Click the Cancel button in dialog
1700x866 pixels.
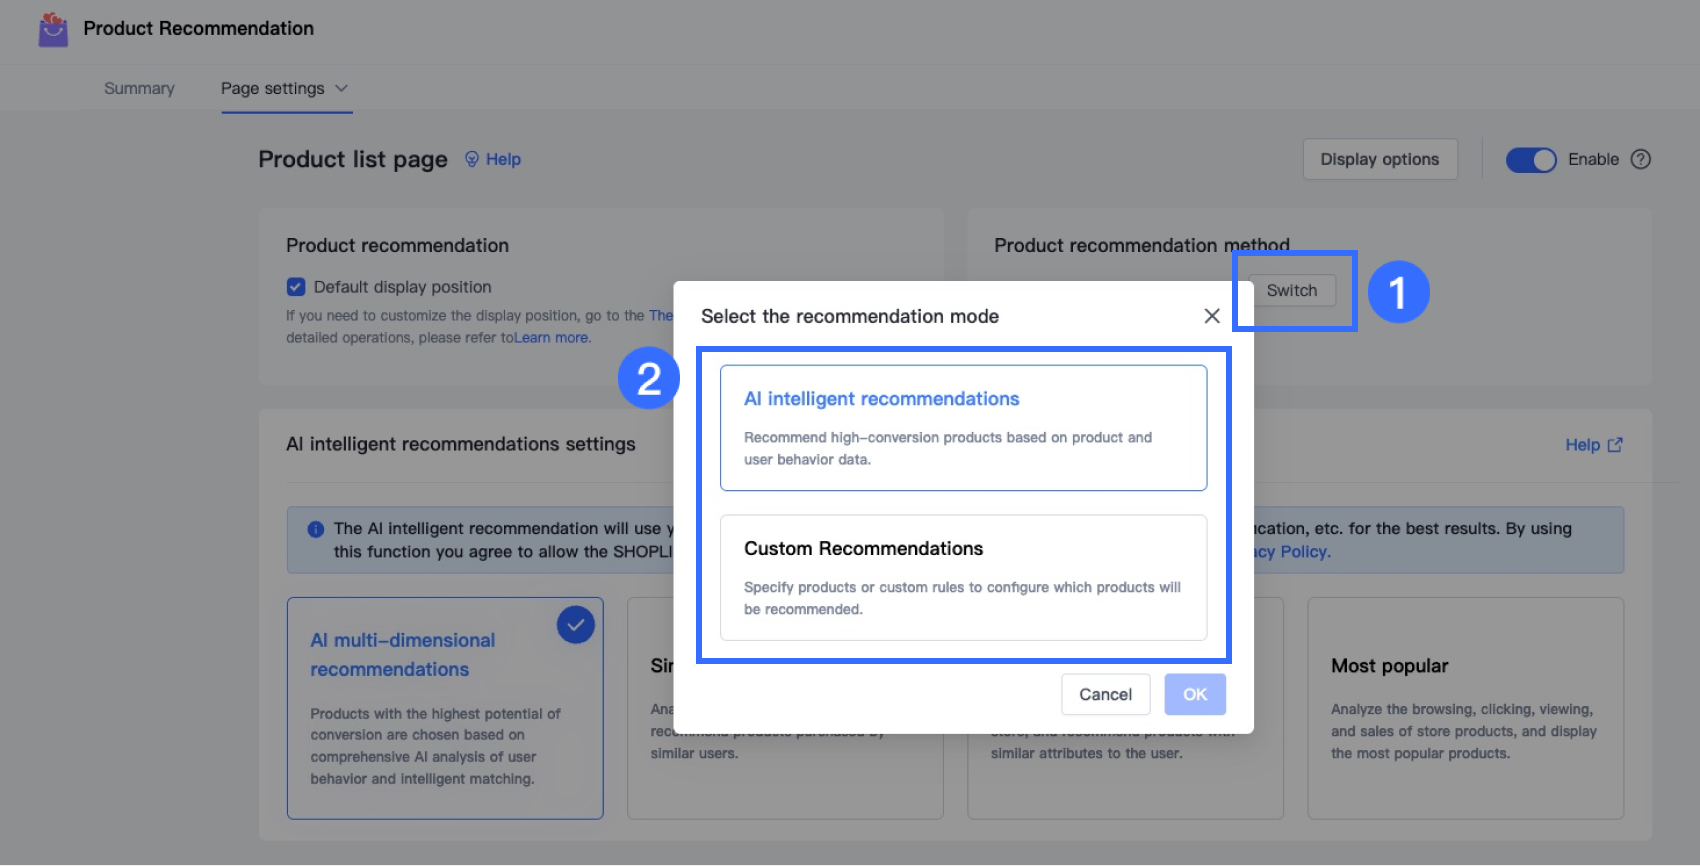1105,694
